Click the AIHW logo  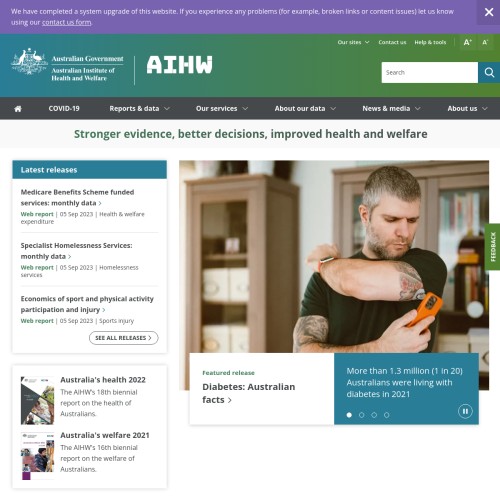coord(179,65)
